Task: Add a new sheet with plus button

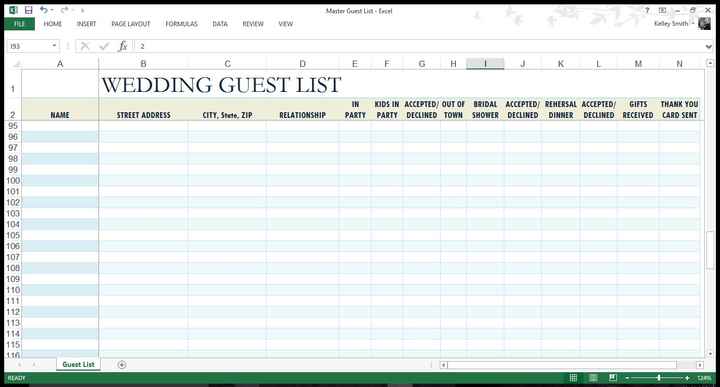Action: (122, 365)
